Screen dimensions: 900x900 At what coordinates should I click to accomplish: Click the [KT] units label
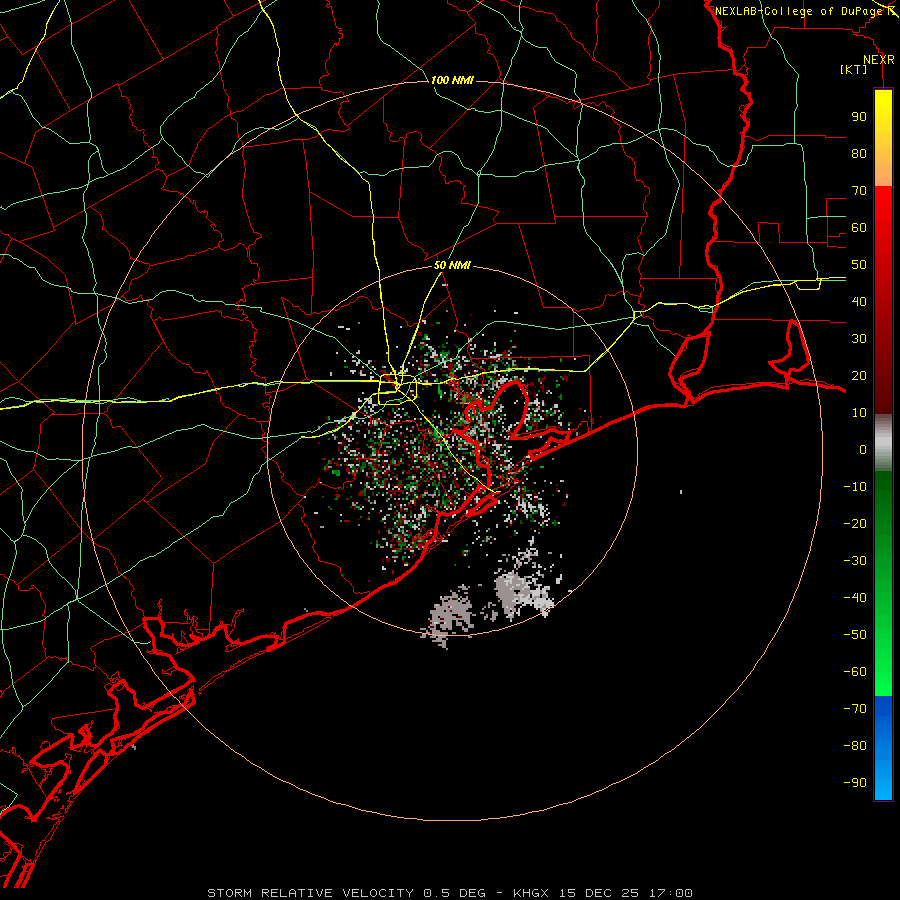point(854,69)
